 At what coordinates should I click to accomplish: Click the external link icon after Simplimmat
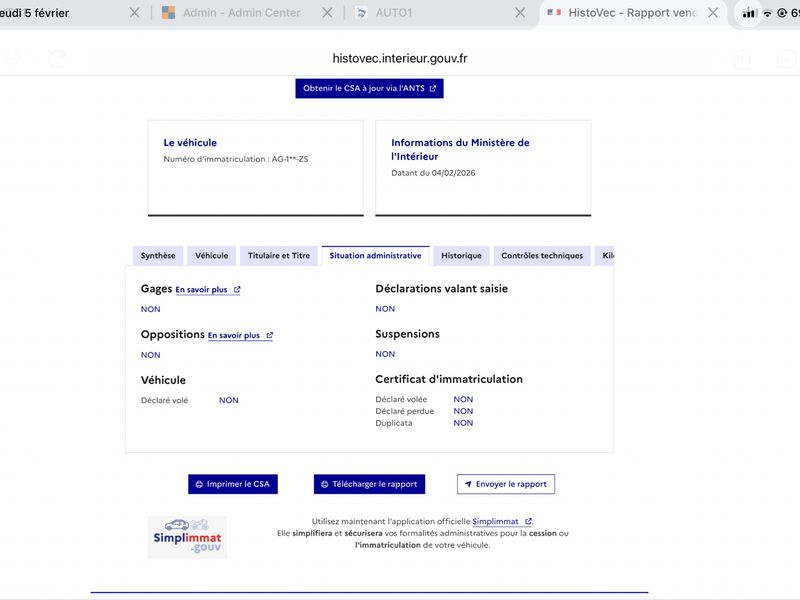click(528, 521)
